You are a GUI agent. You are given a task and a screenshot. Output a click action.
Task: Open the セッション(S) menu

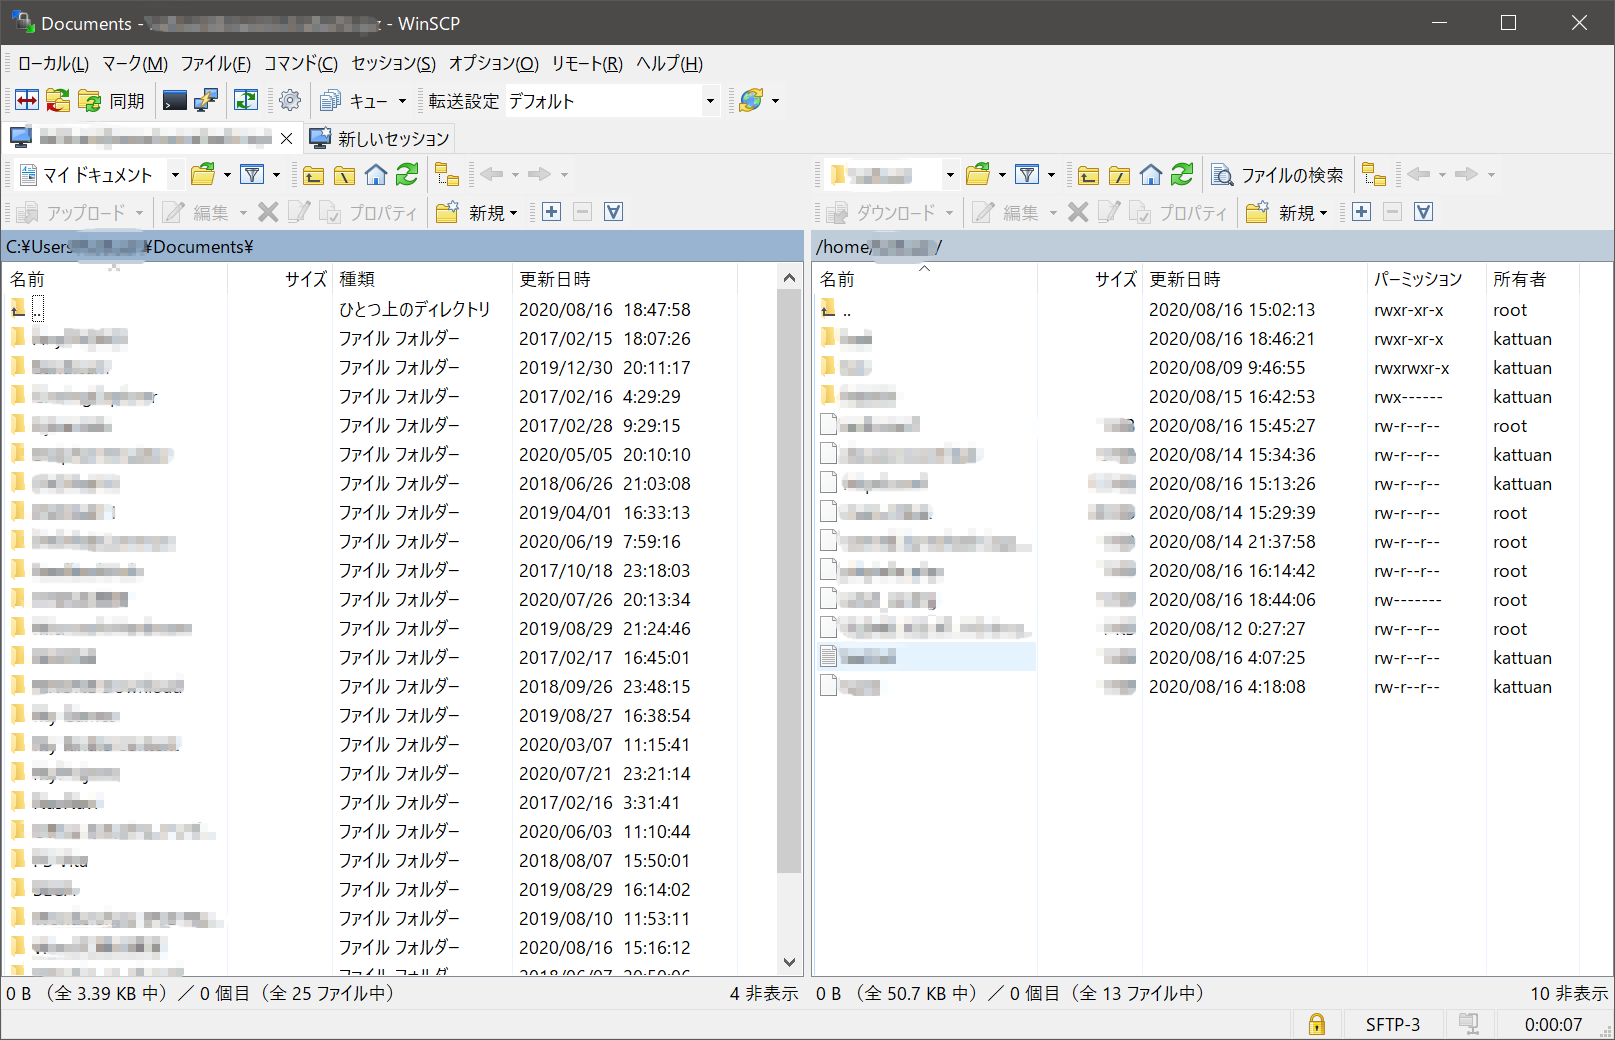pos(394,64)
